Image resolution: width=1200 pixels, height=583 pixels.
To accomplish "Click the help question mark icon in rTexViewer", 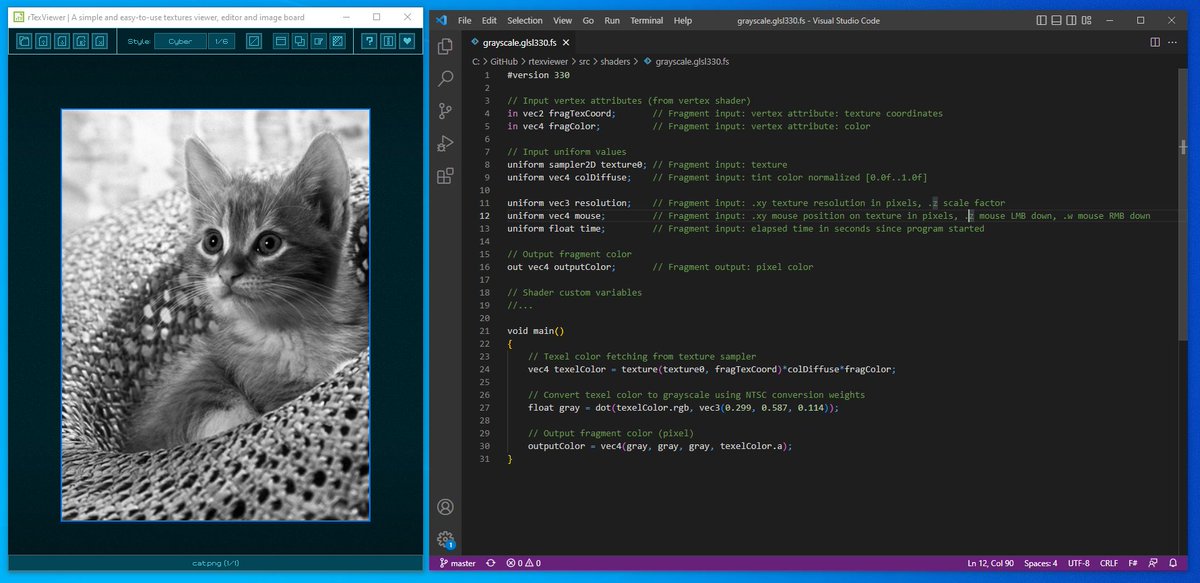I will [x=369, y=41].
